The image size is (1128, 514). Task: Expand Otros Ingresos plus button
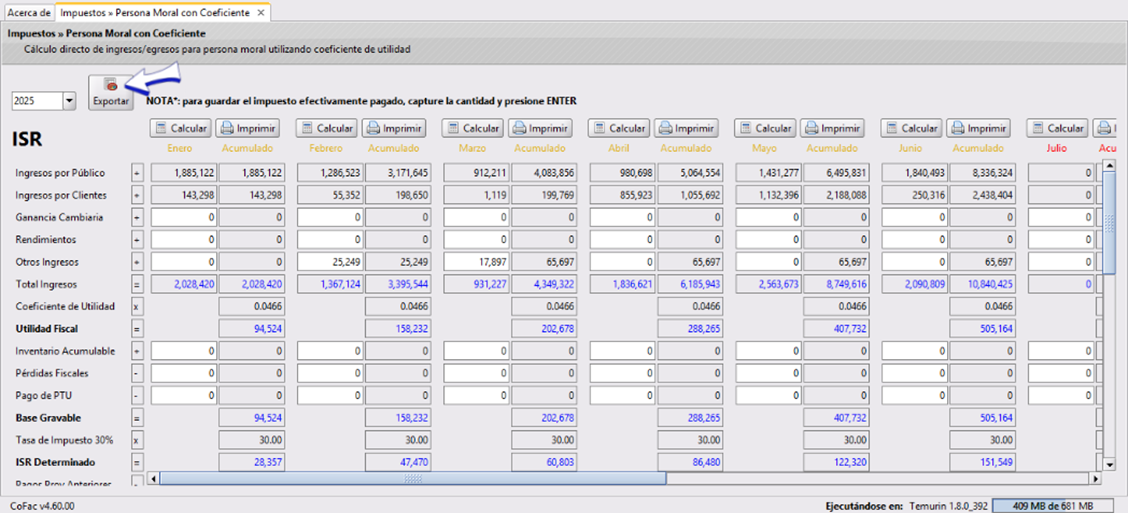[x=138, y=262]
